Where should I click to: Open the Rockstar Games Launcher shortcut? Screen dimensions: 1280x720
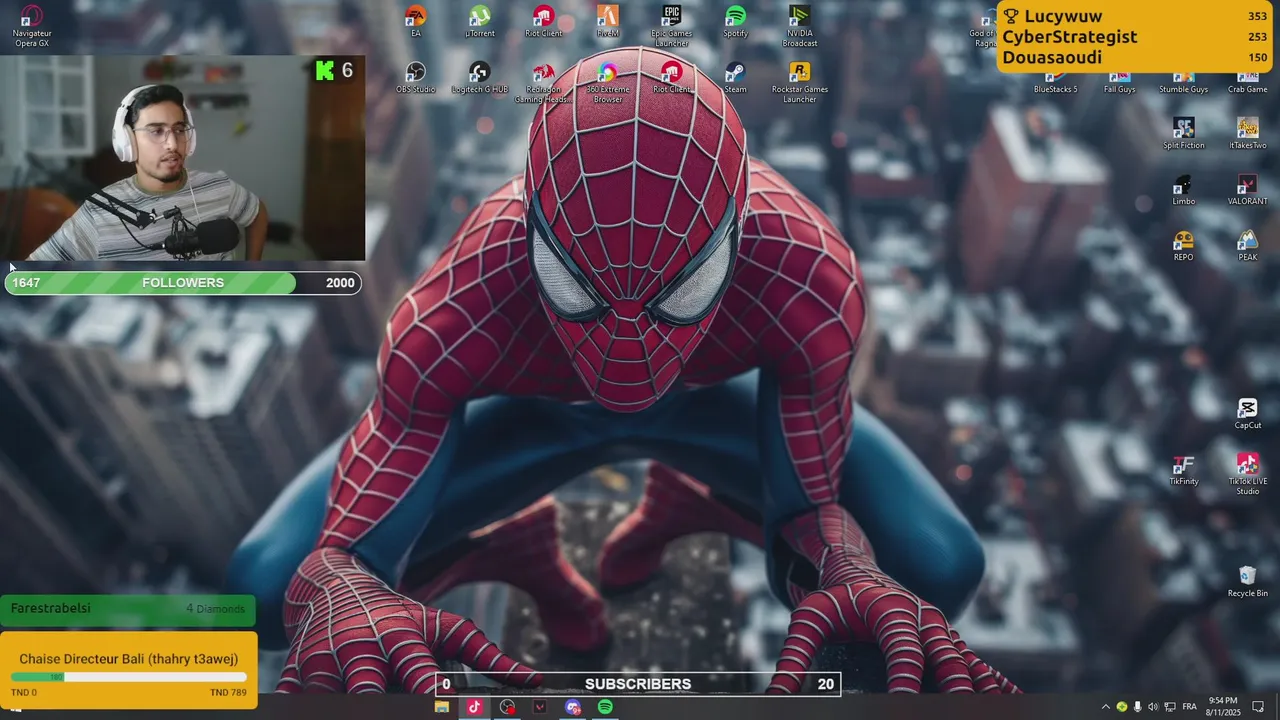click(x=800, y=82)
